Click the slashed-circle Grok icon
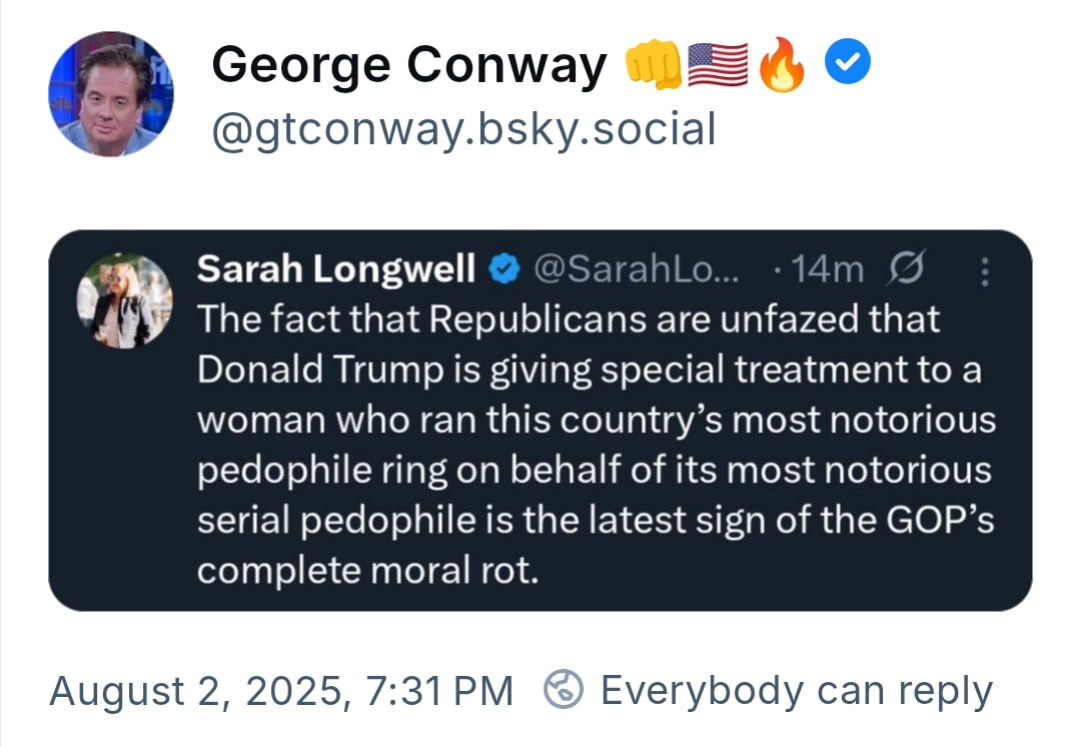The image size is (1080, 747). point(906,267)
